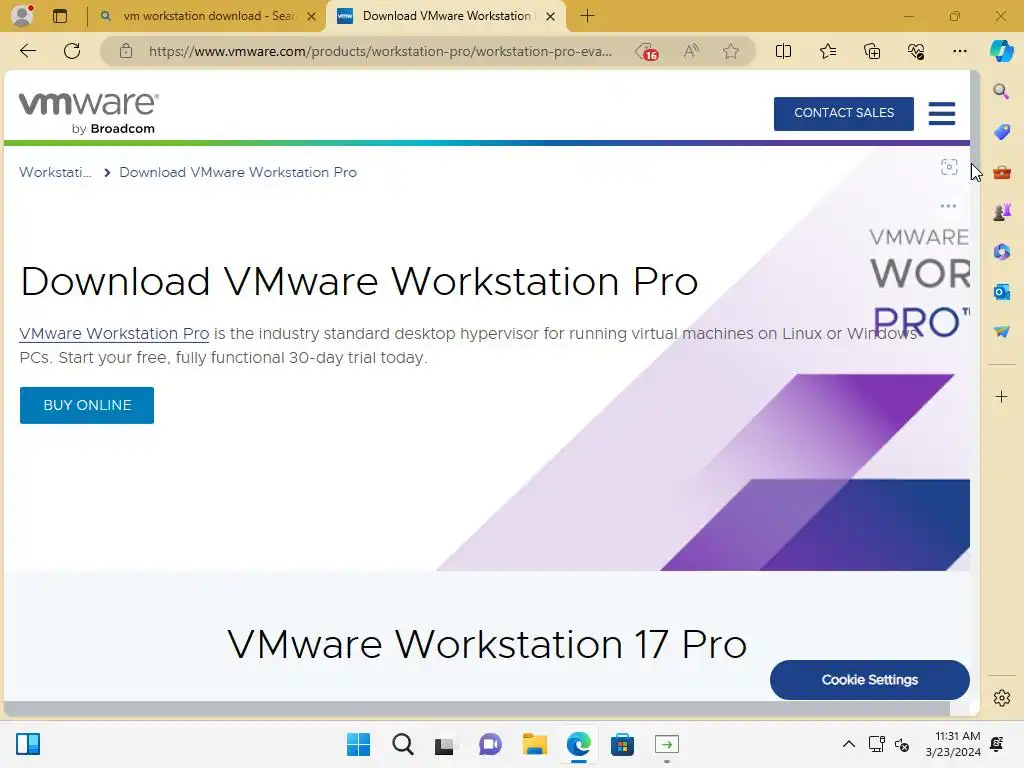
Task: Open sidebar settings gear icon
Action: point(1001,698)
